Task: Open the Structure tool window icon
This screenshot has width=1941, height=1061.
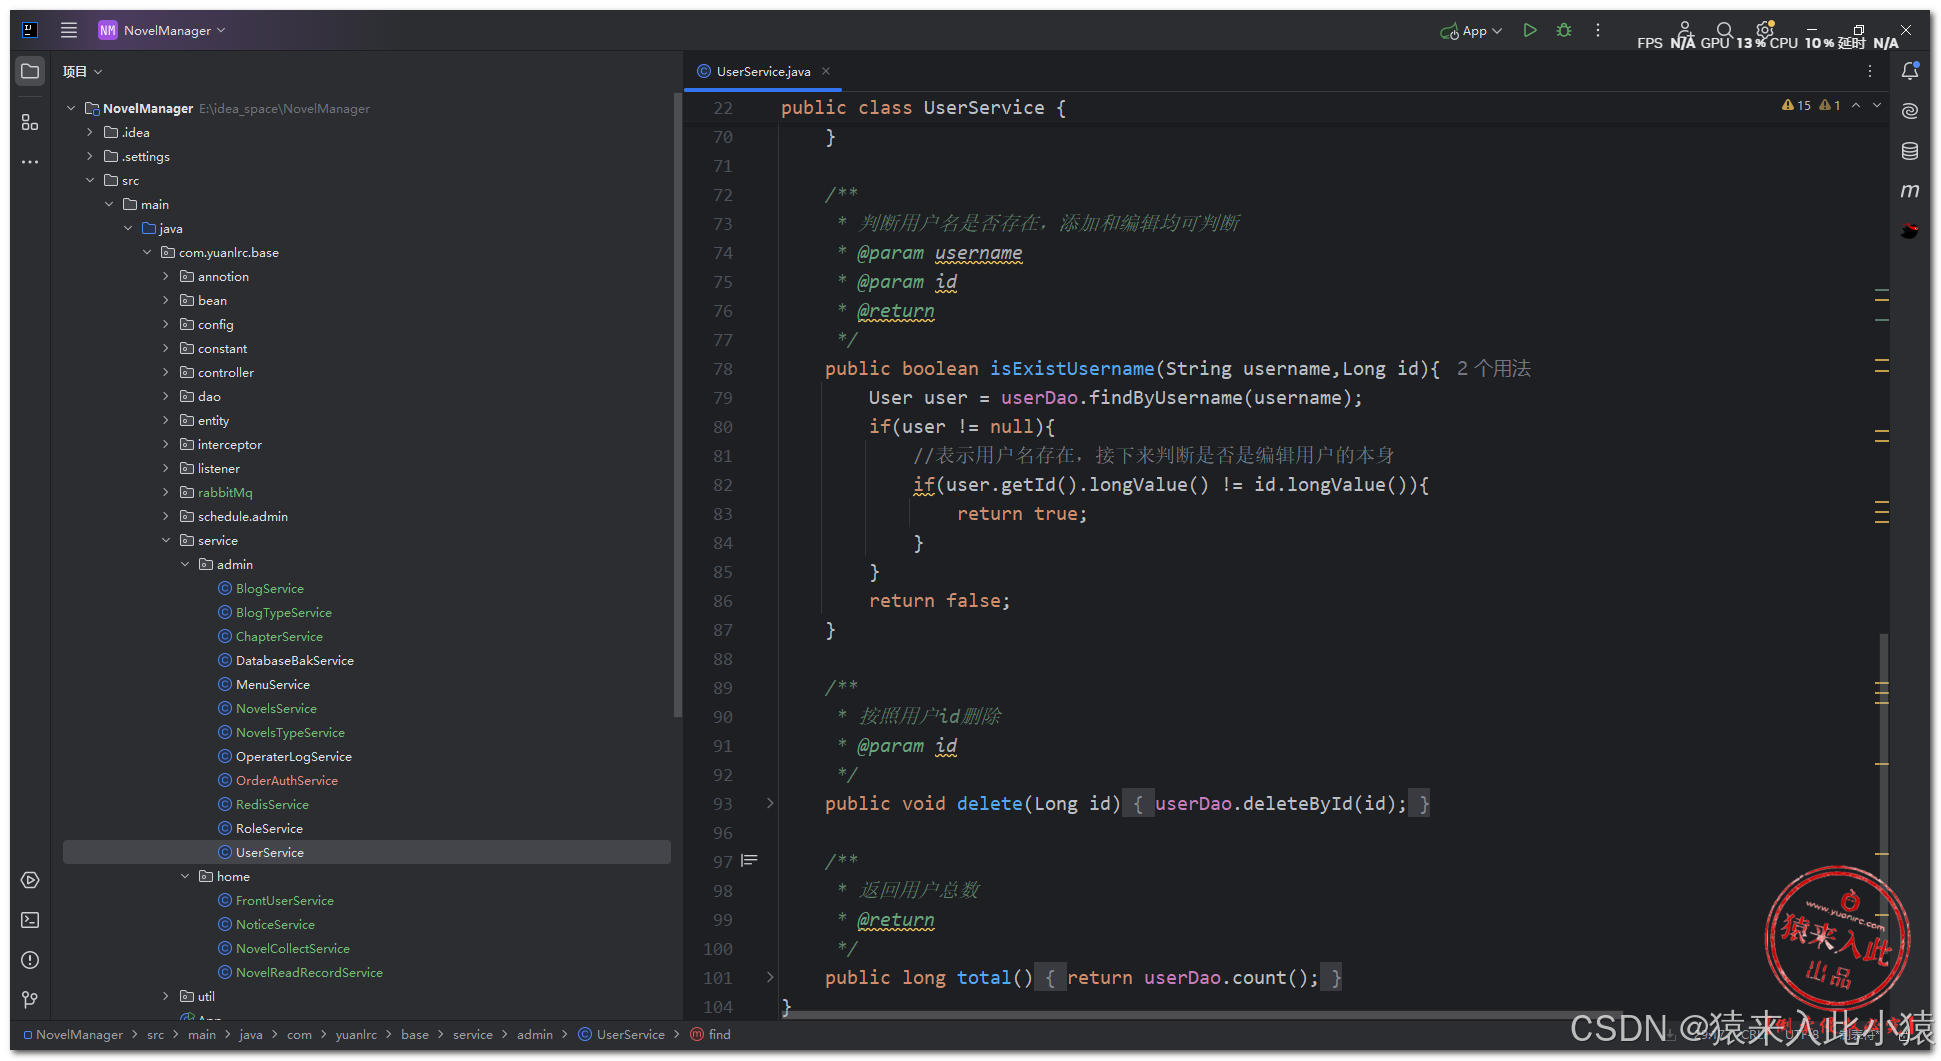Action: click(30, 122)
